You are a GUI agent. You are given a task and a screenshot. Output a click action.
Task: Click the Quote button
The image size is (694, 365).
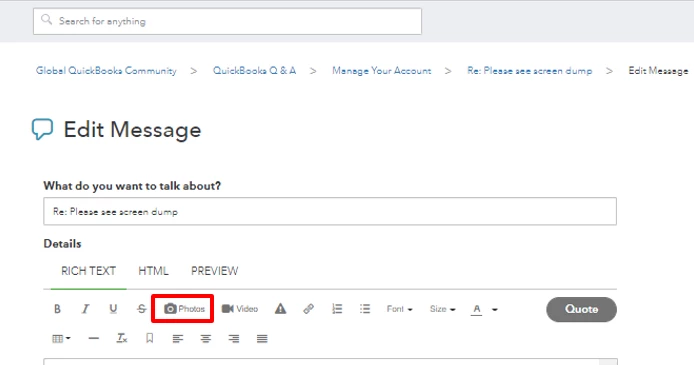[x=581, y=309]
